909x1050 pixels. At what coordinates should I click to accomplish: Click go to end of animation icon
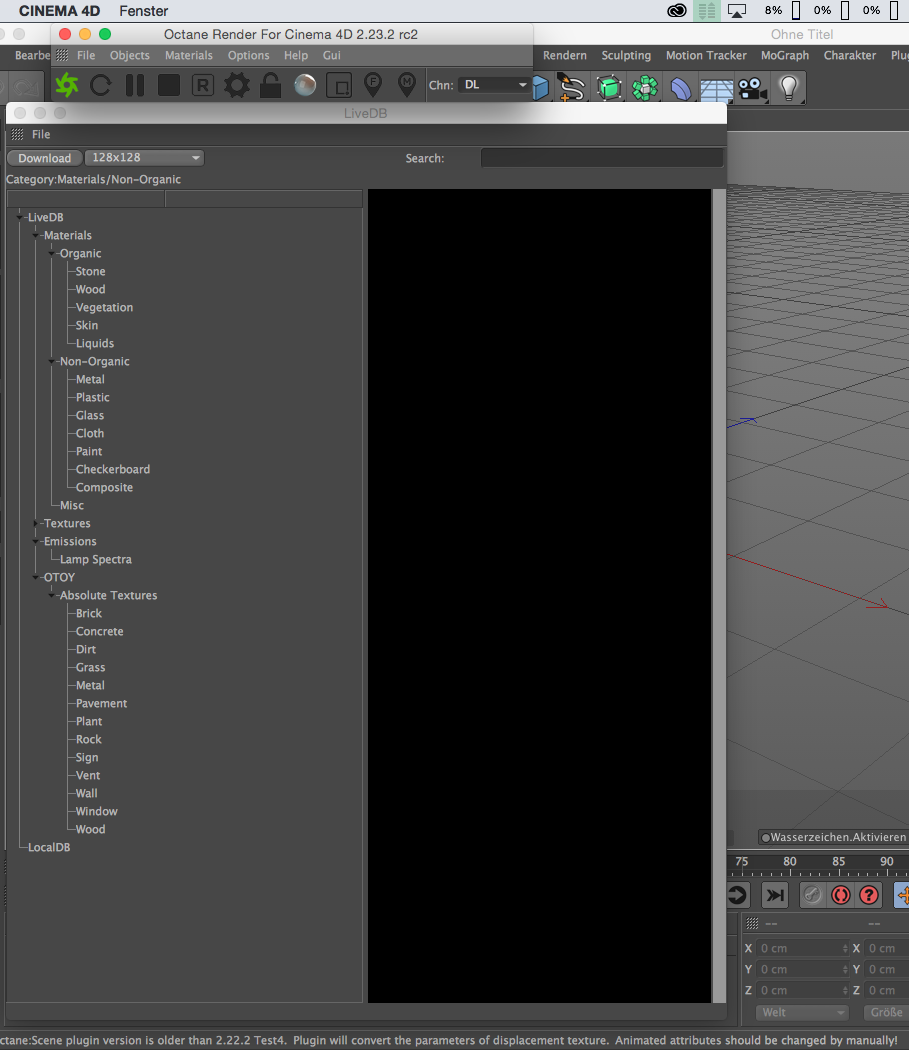[x=775, y=895]
